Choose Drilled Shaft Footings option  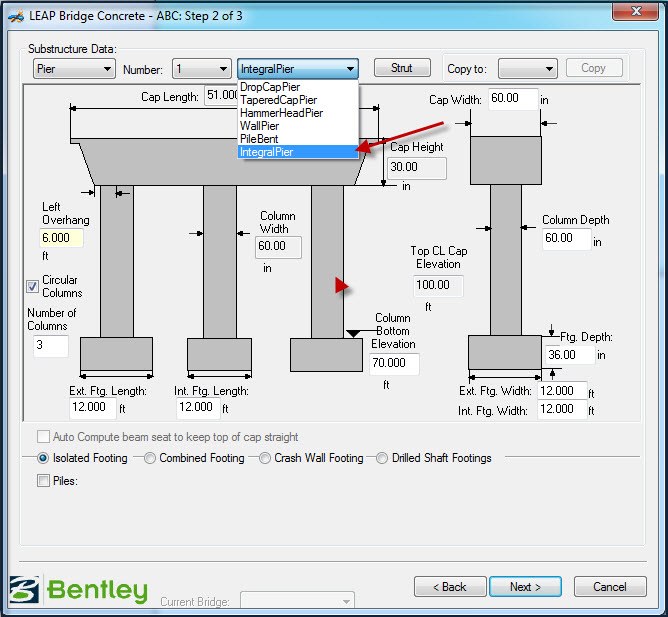382,458
